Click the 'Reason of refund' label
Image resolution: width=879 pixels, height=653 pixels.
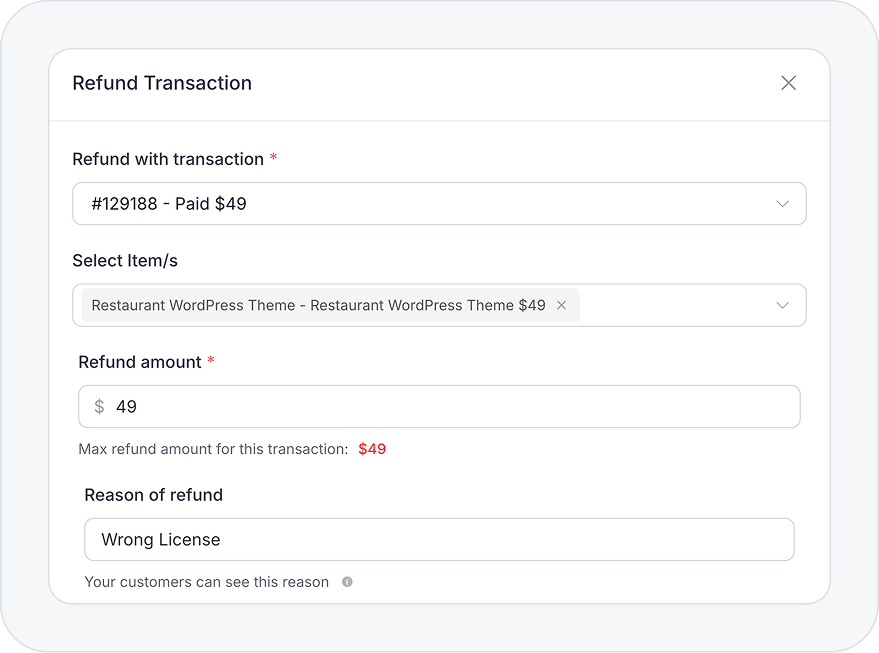(x=153, y=495)
